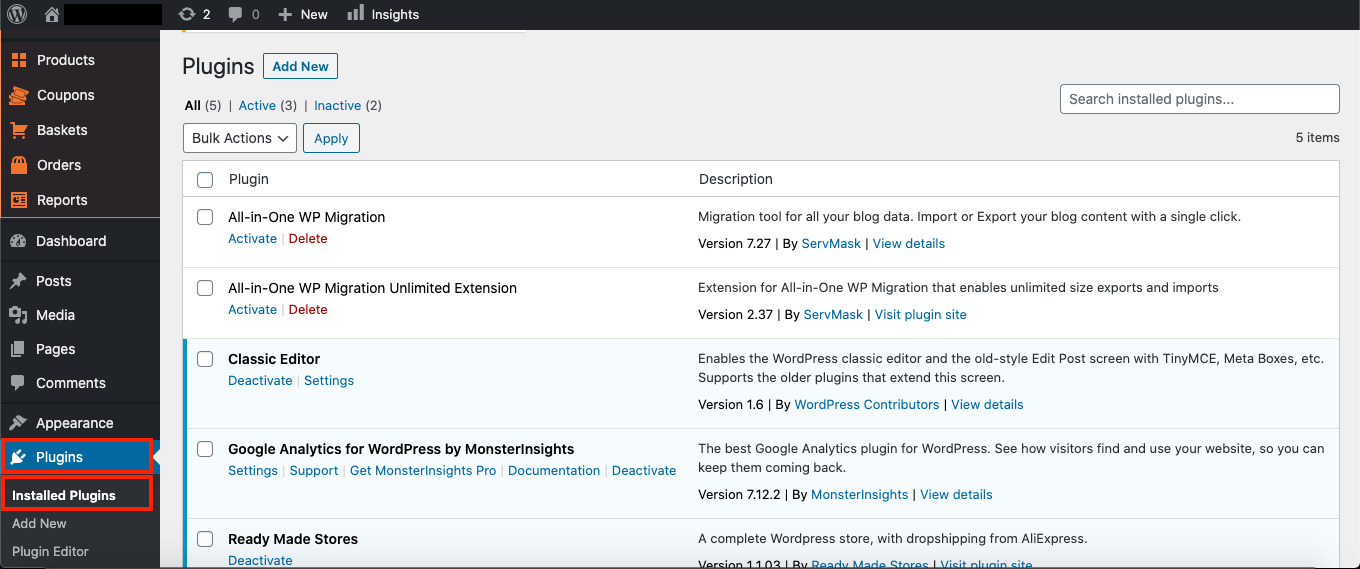Open the site home icon
The image size is (1360, 569).
pos(52,14)
